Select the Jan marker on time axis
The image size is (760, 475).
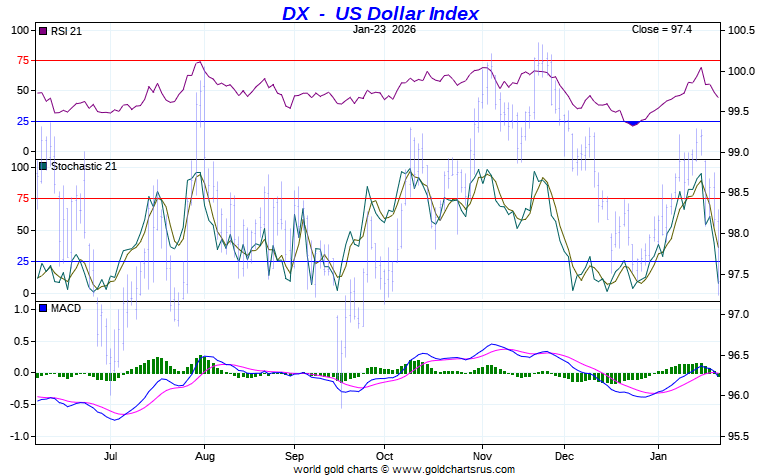click(x=659, y=453)
